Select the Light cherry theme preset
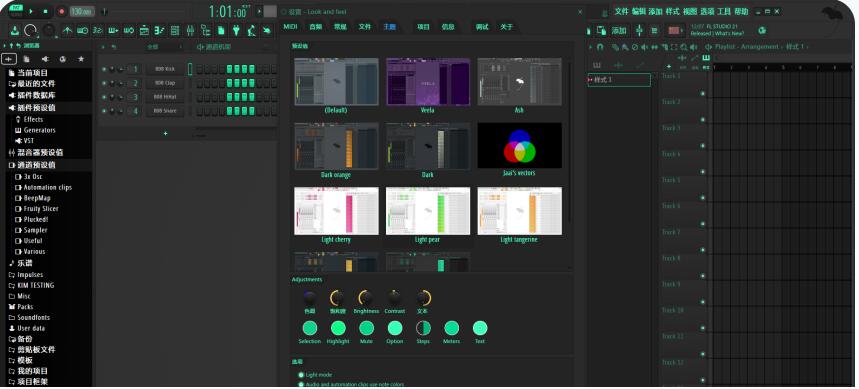This screenshot has width=859, height=389. (x=336, y=211)
